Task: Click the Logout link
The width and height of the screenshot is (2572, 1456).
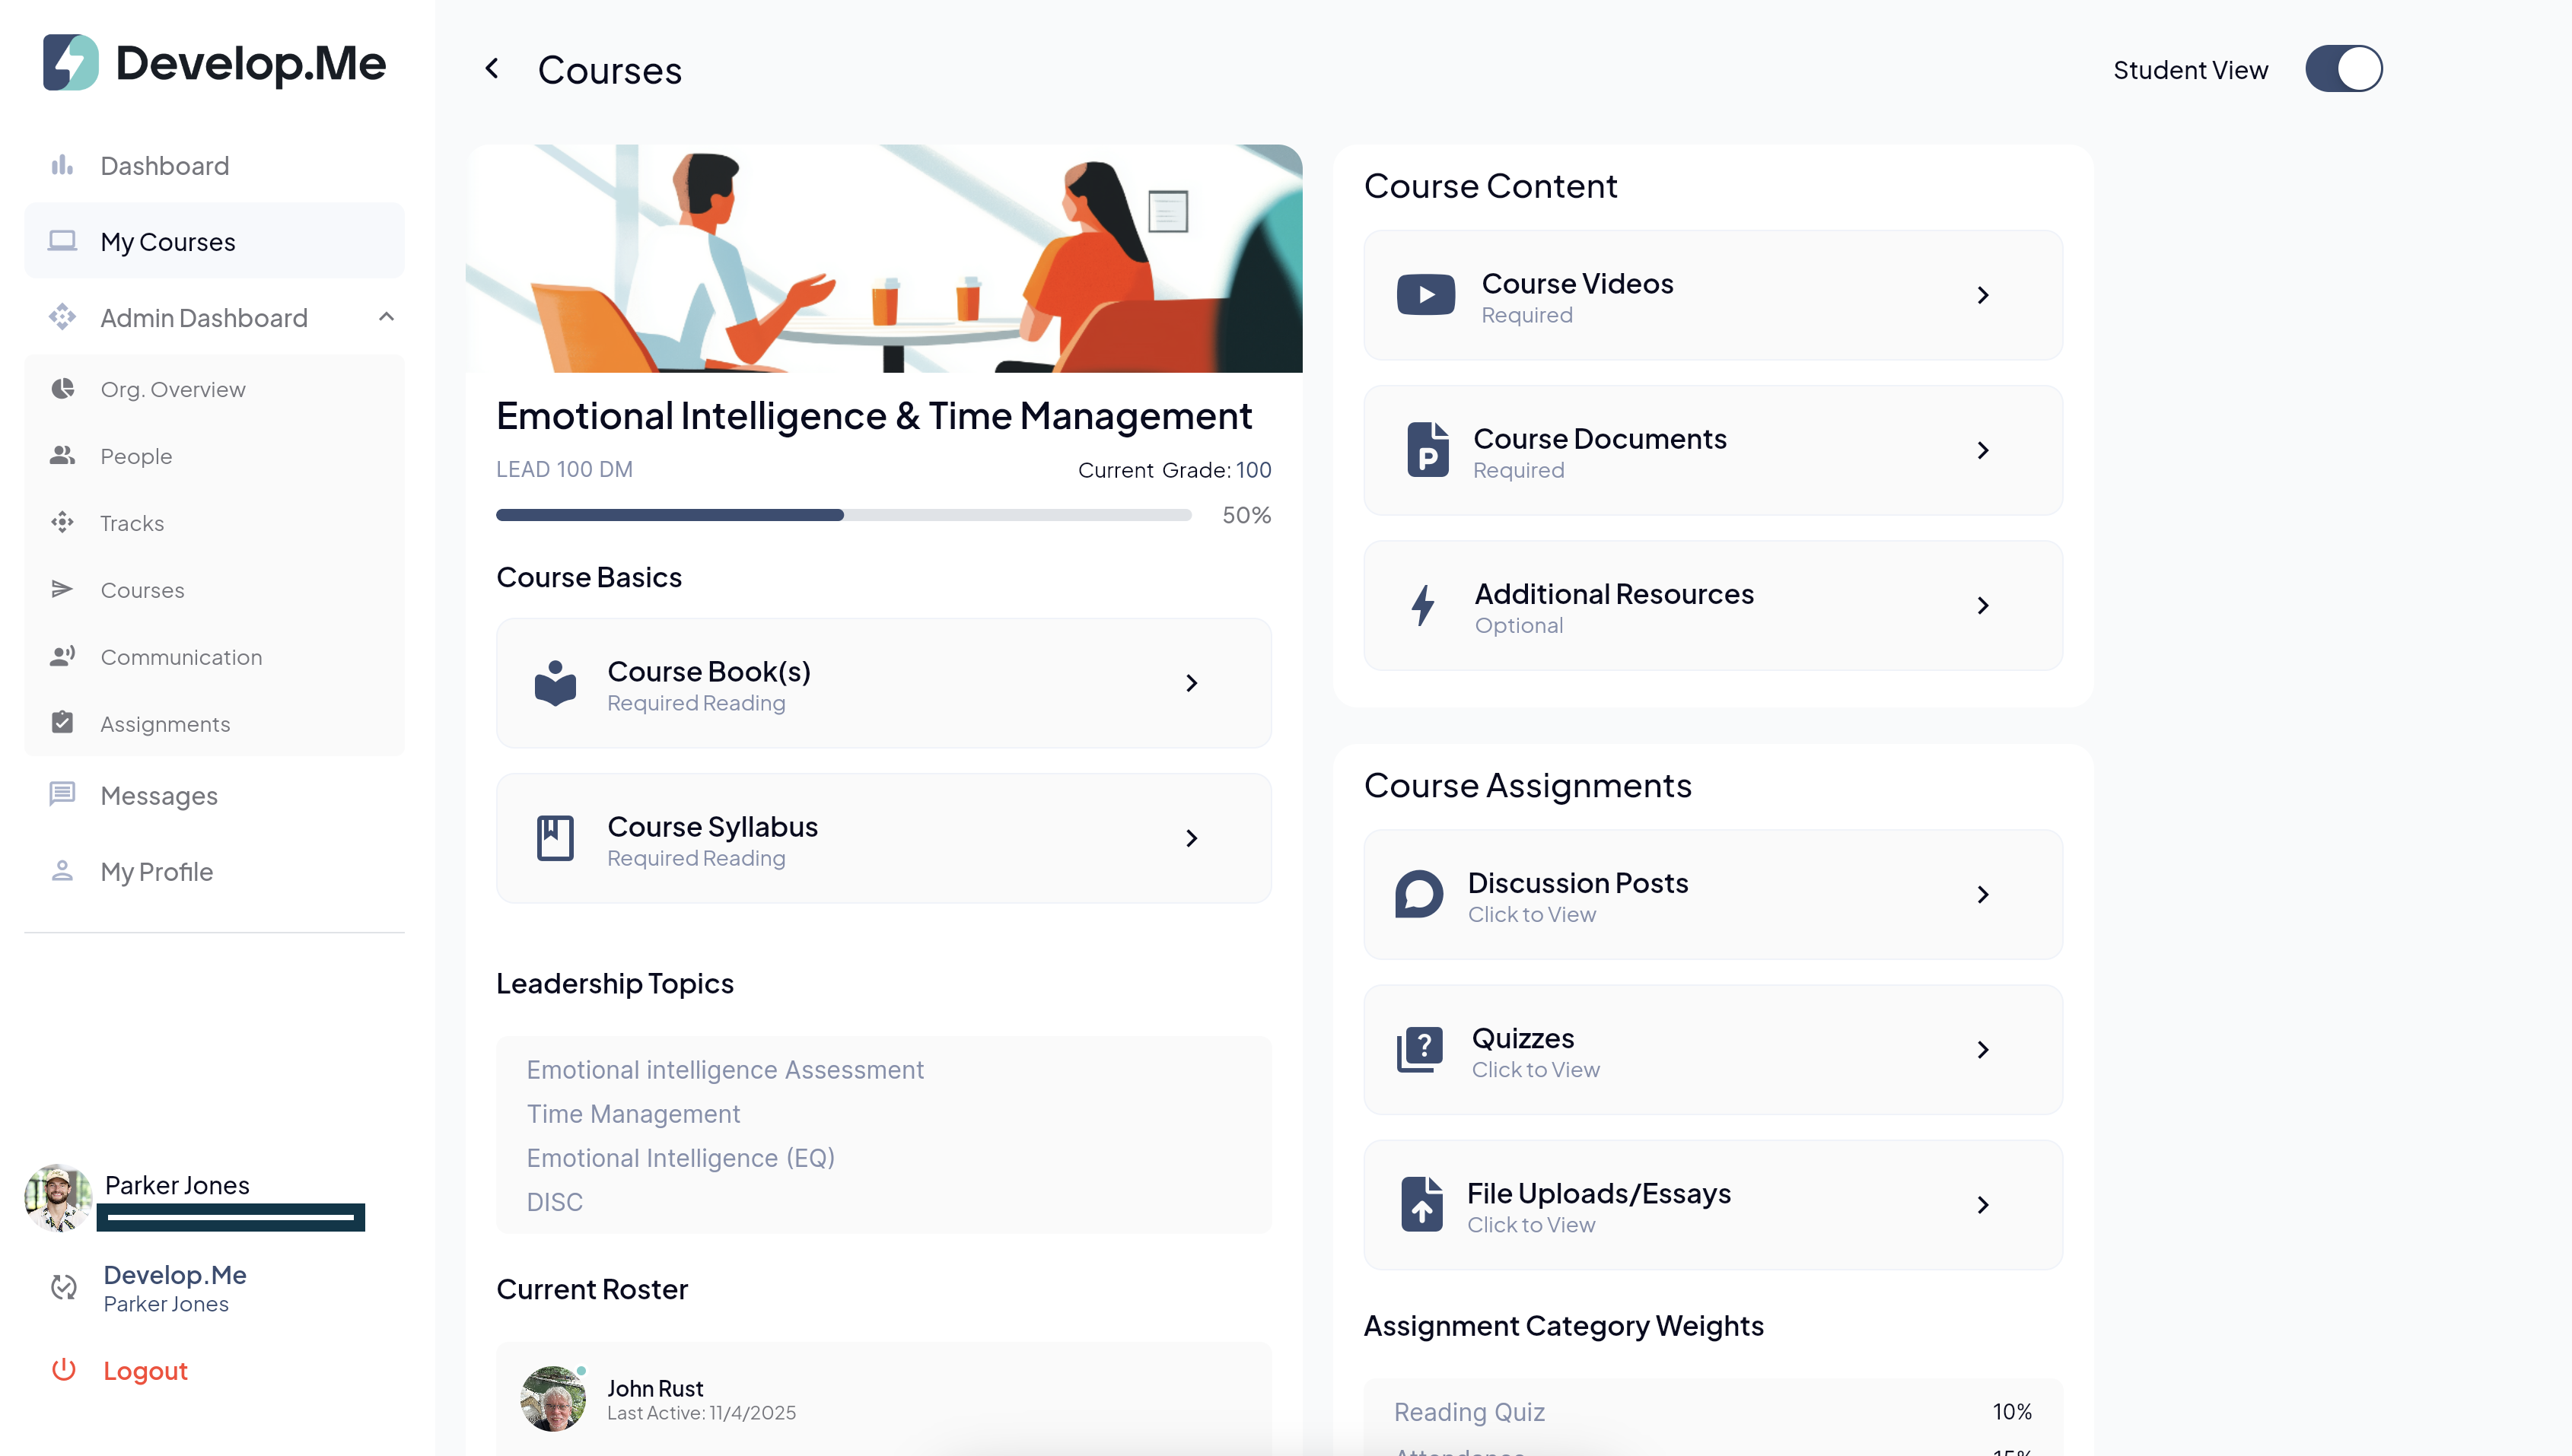Action: 145,1371
